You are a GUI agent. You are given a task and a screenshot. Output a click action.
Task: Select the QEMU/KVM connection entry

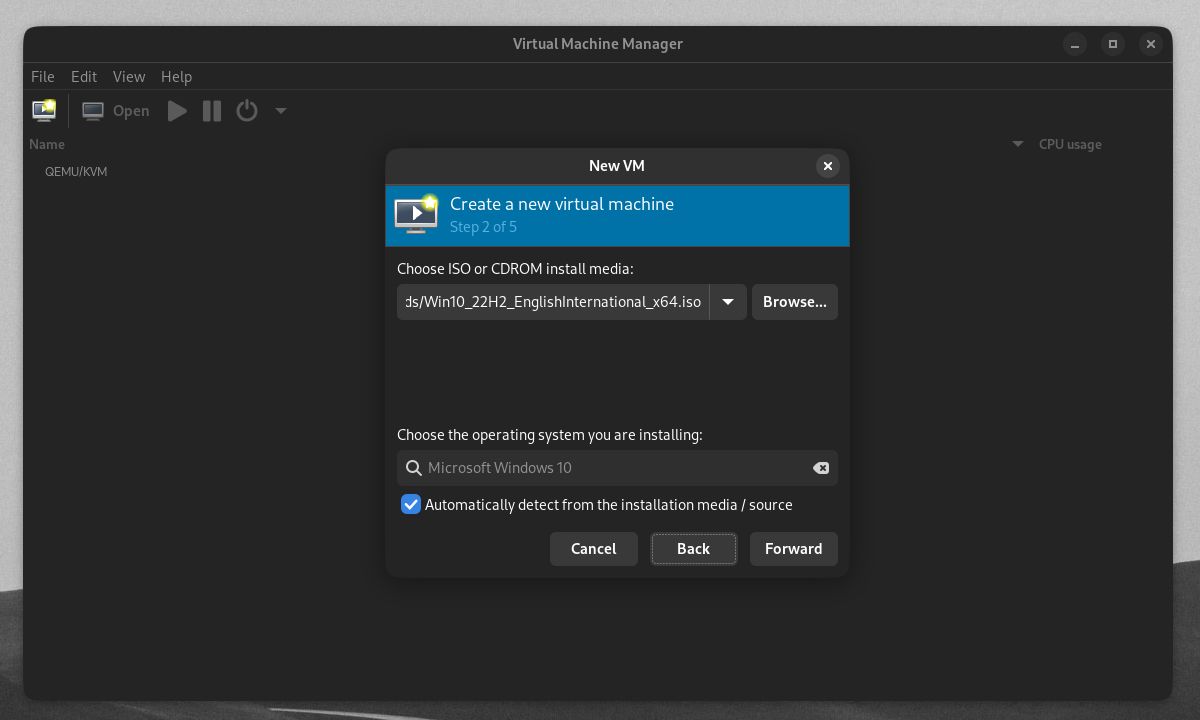(x=76, y=171)
